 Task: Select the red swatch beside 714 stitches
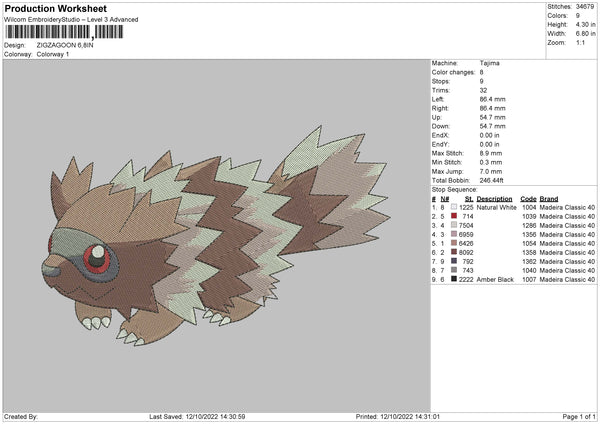click(454, 216)
